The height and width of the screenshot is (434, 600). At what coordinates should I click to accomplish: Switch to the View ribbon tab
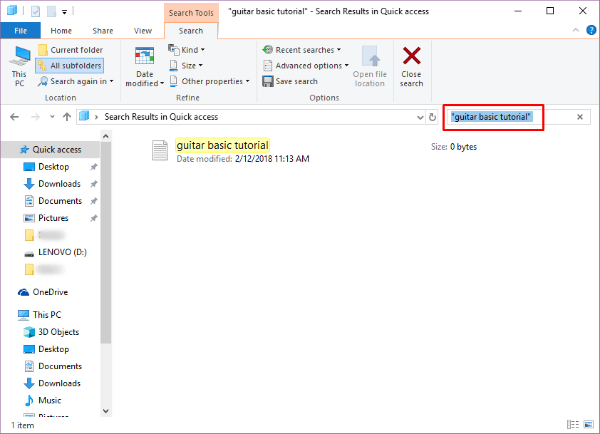tap(143, 31)
